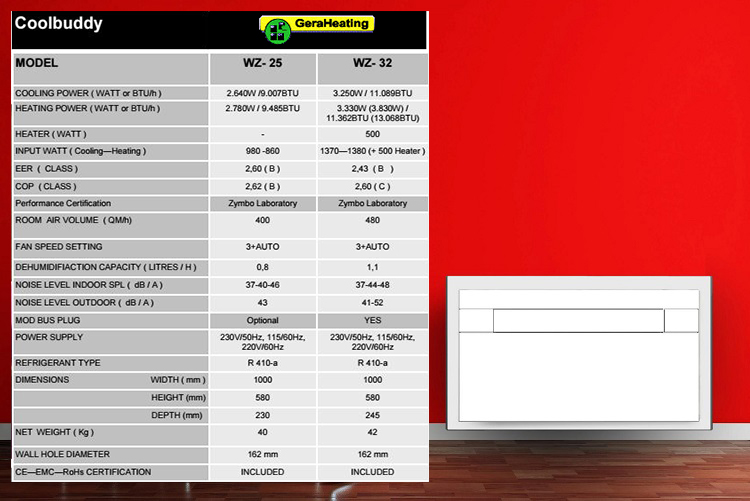
Task: Click the DEHUMIDIFIACTION CAPACITY label
Action: point(106,267)
